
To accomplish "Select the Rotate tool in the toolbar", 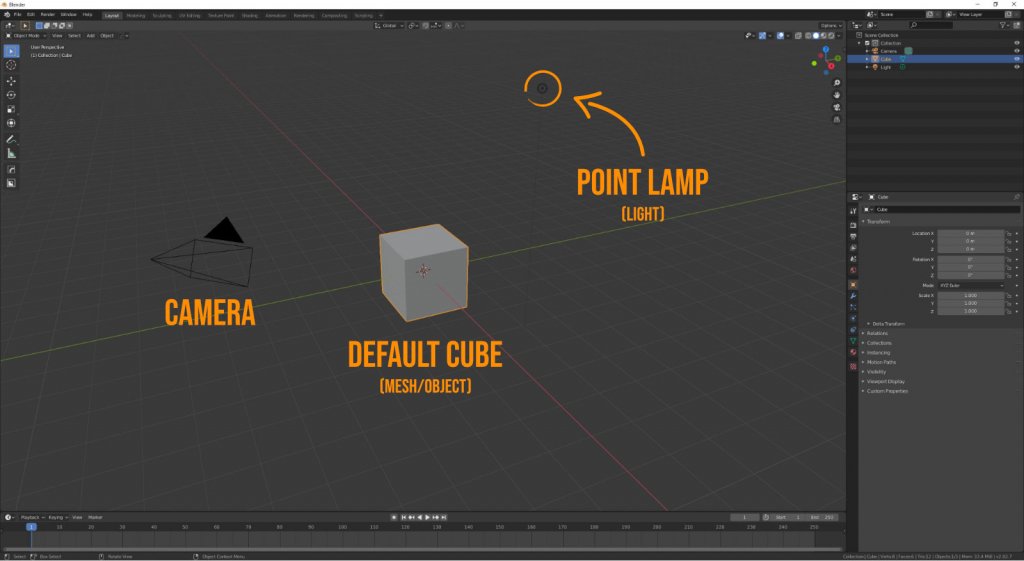I will pos(12,95).
